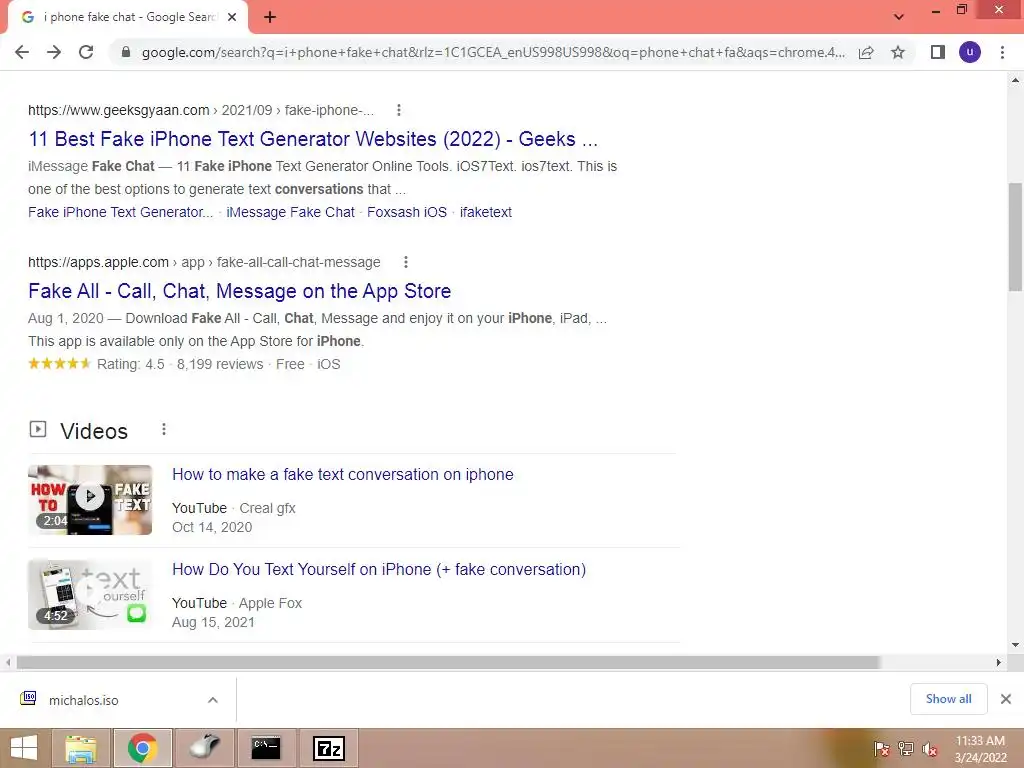Viewport: 1024px width, 768px height.
Task: Click the address bar URL
Action: coord(493,52)
